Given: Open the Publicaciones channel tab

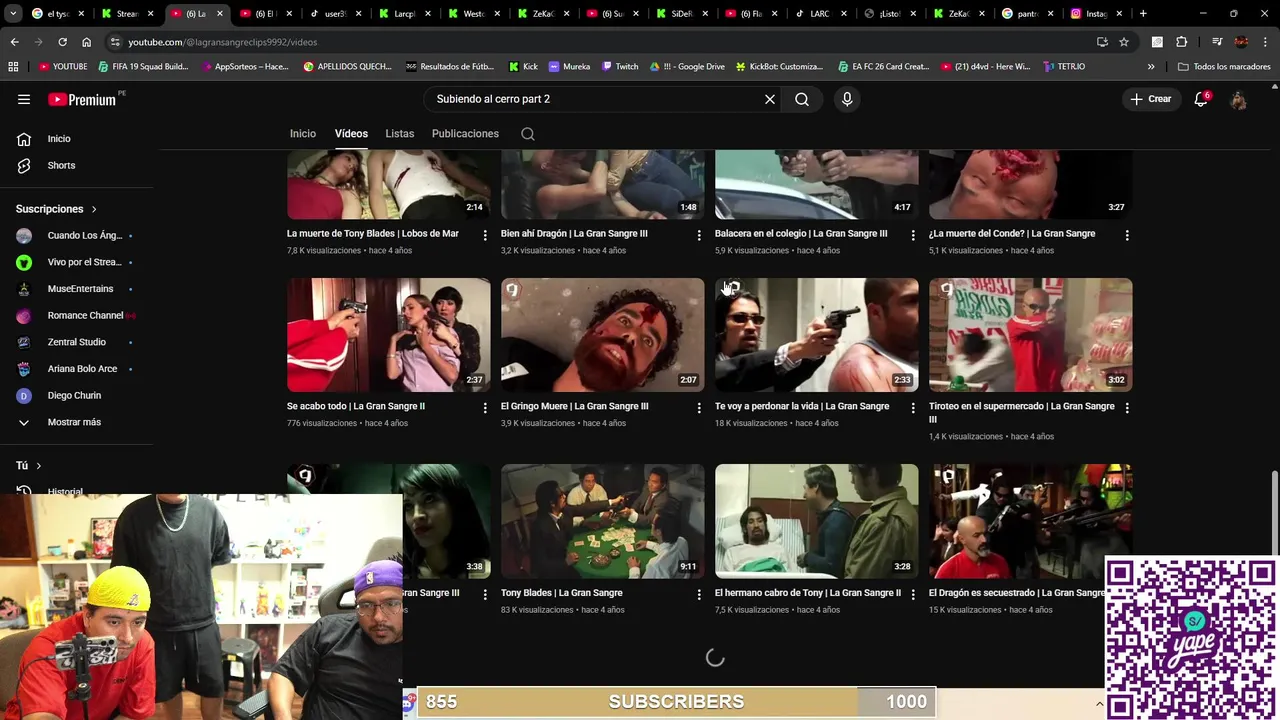Looking at the screenshot, I should (x=465, y=134).
